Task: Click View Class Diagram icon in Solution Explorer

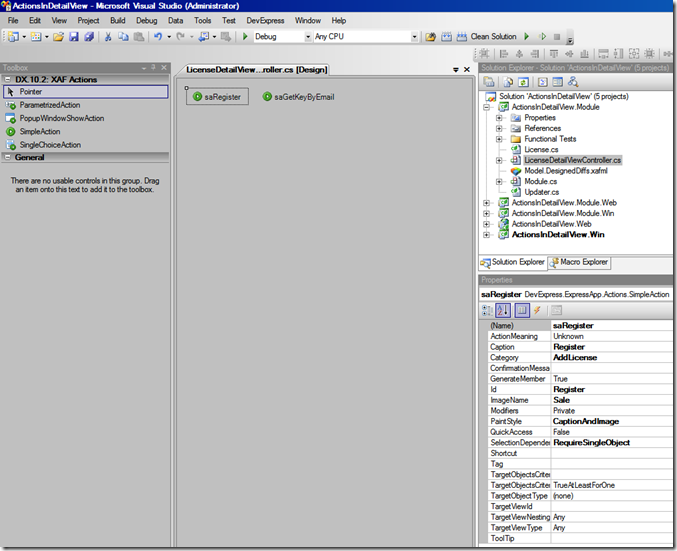Action: coord(573,82)
